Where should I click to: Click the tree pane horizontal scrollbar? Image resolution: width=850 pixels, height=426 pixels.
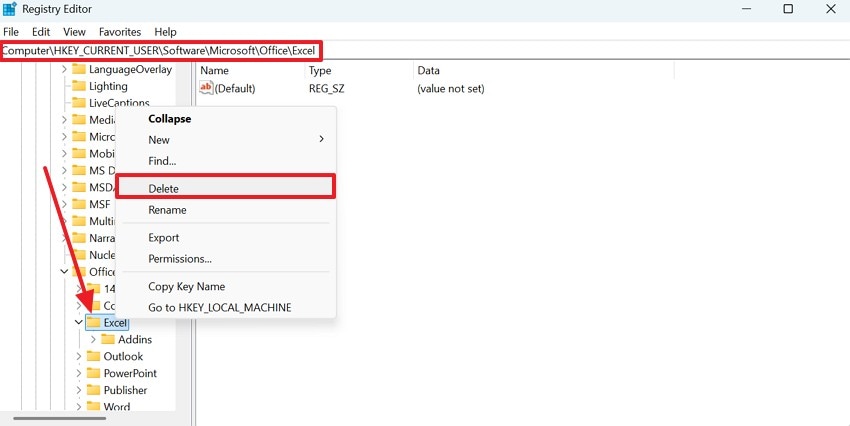point(60,418)
